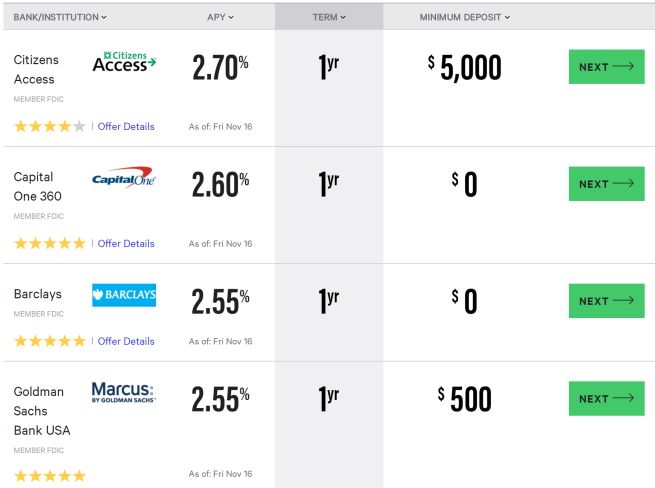Image resolution: width=655 pixels, height=488 pixels.
Task: Click the Barclays five-star rating
Action: pyautogui.click(x=50, y=341)
